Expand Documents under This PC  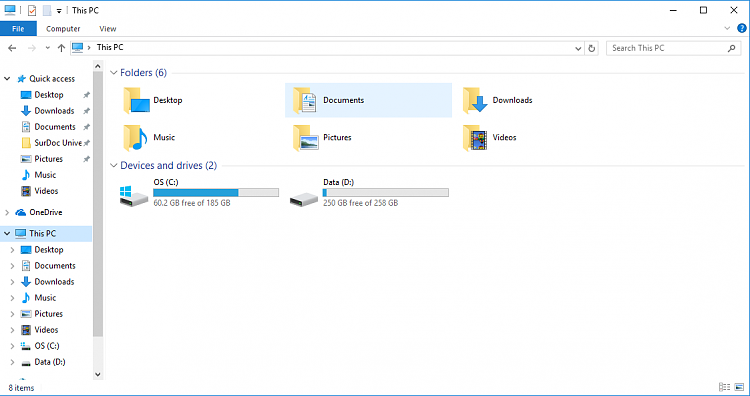[x=12, y=266]
